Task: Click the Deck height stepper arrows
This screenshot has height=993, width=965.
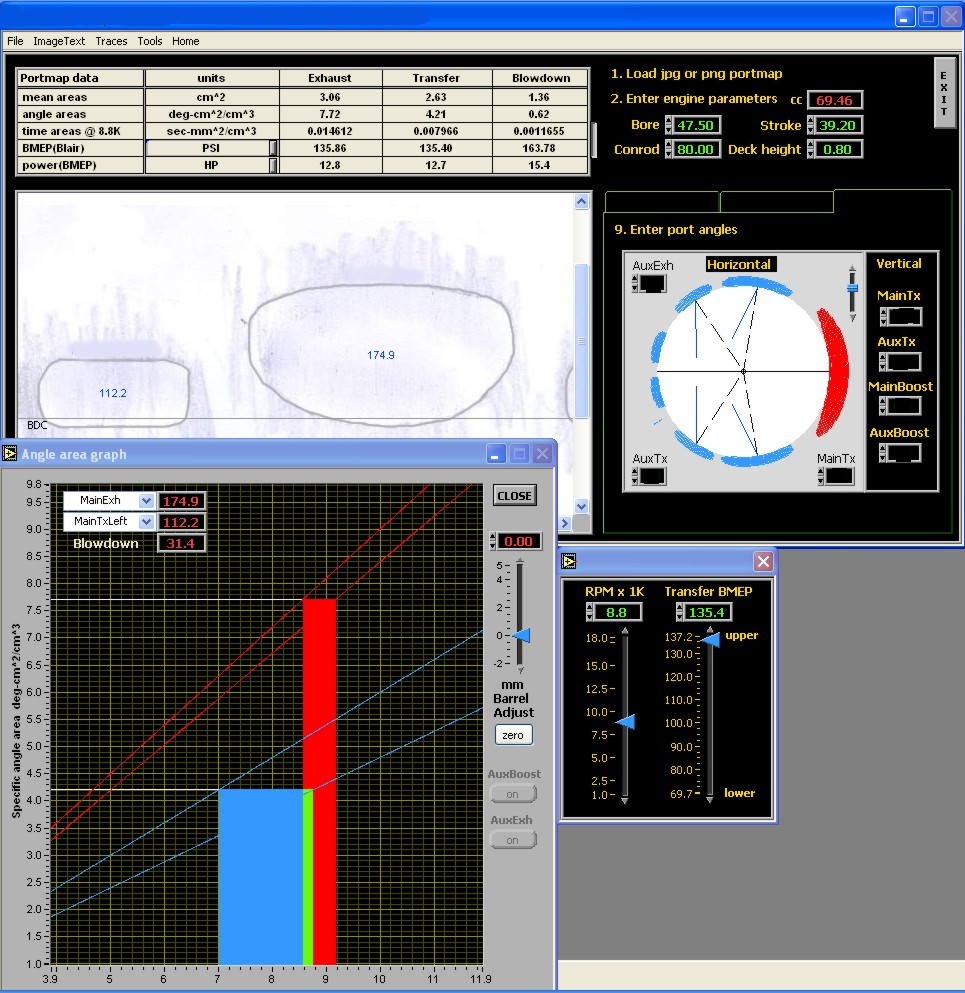Action: click(x=812, y=150)
